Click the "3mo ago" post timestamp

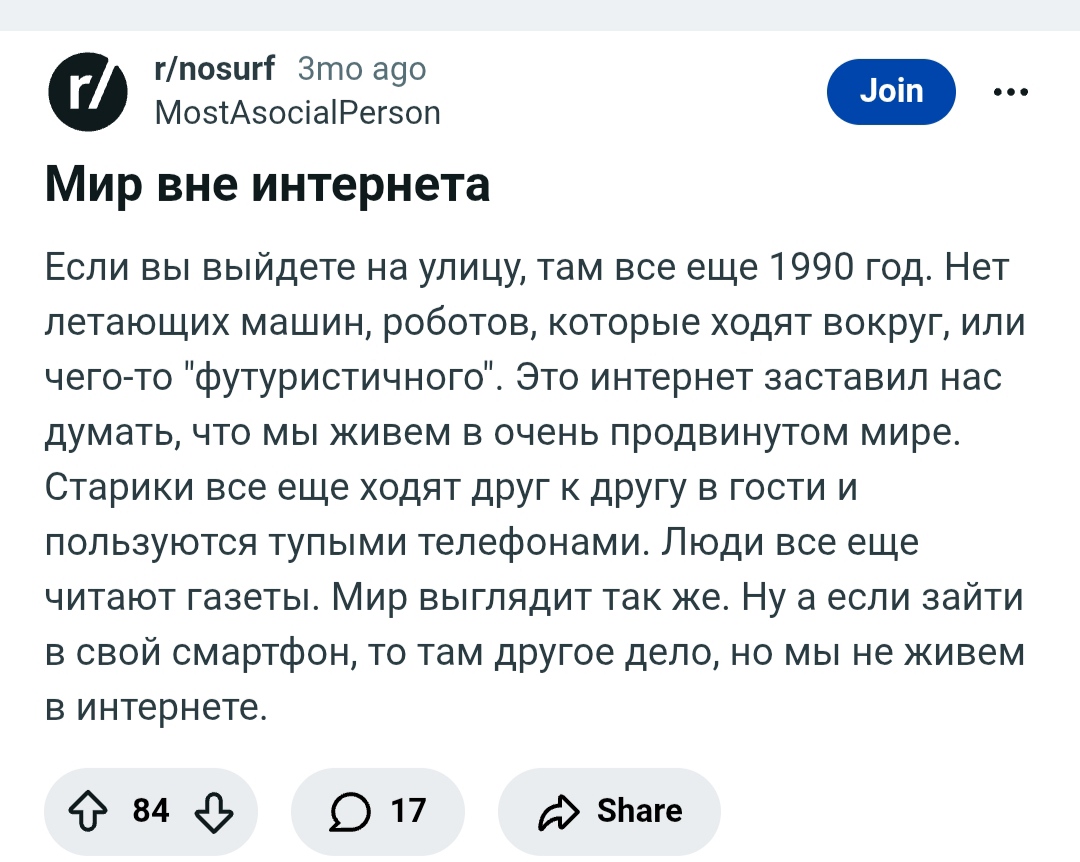(362, 69)
